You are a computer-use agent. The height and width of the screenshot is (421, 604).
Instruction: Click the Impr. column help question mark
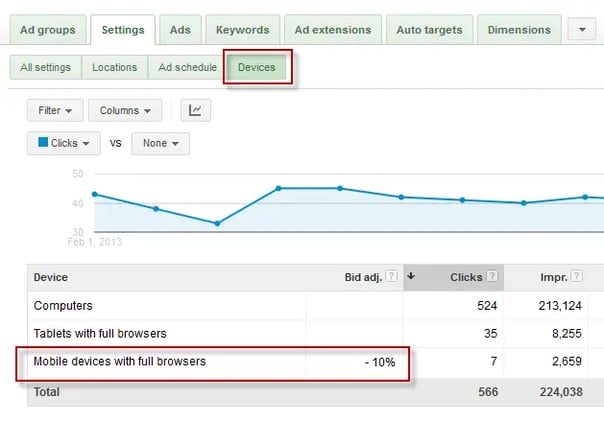(x=588, y=277)
